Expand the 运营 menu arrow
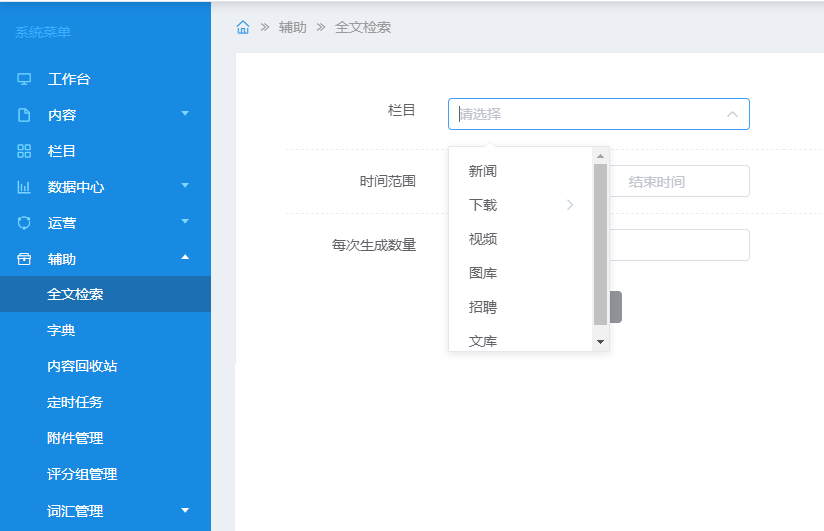Screen dimensions: 824x531 (x=185, y=221)
